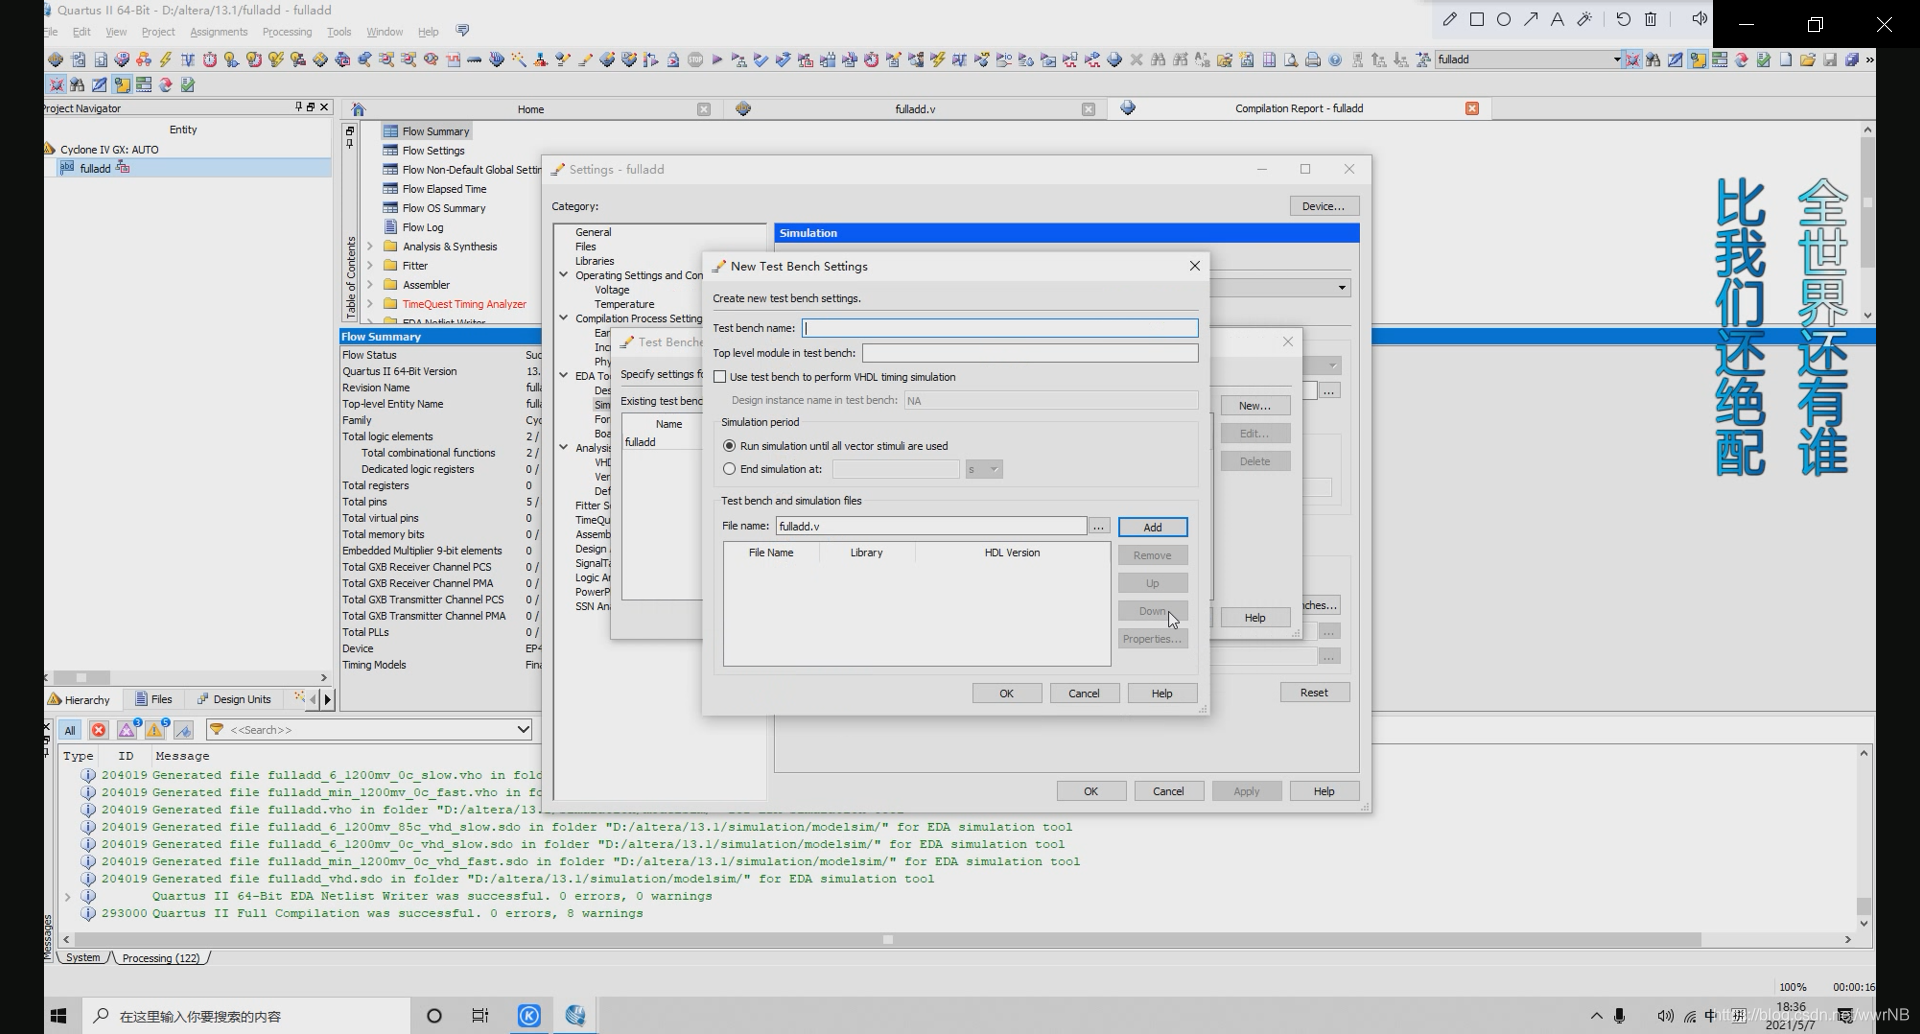Select the text 'A' annotation tool
The height and width of the screenshot is (1034, 1920).
pyautogui.click(x=1557, y=19)
